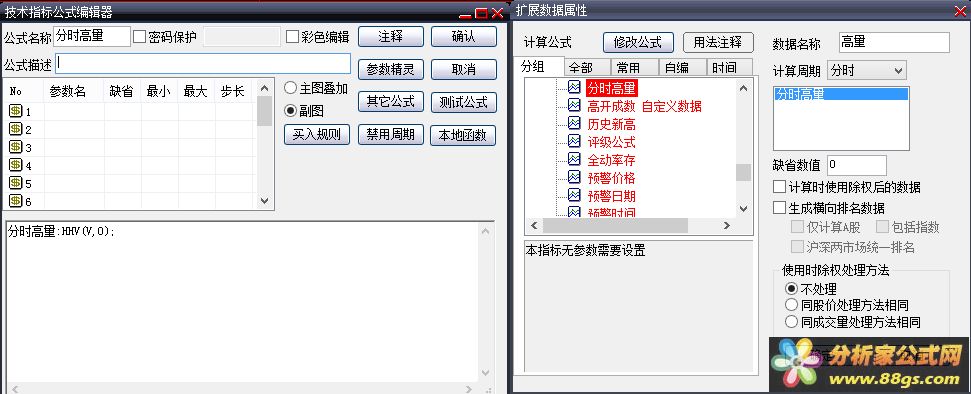Click the chart icon beside 评级公式
Viewport: 971px width, 394px height.
(x=574, y=141)
